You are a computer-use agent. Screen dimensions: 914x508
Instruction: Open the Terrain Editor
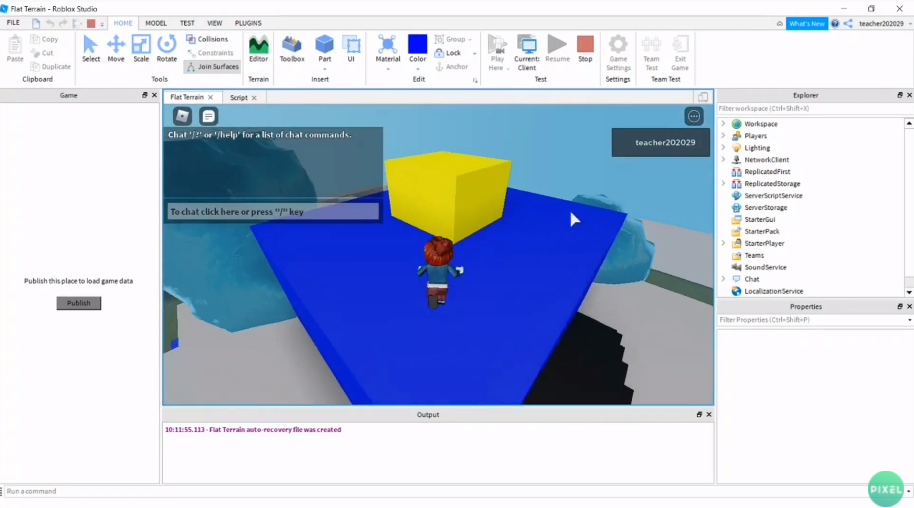tap(258, 48)
